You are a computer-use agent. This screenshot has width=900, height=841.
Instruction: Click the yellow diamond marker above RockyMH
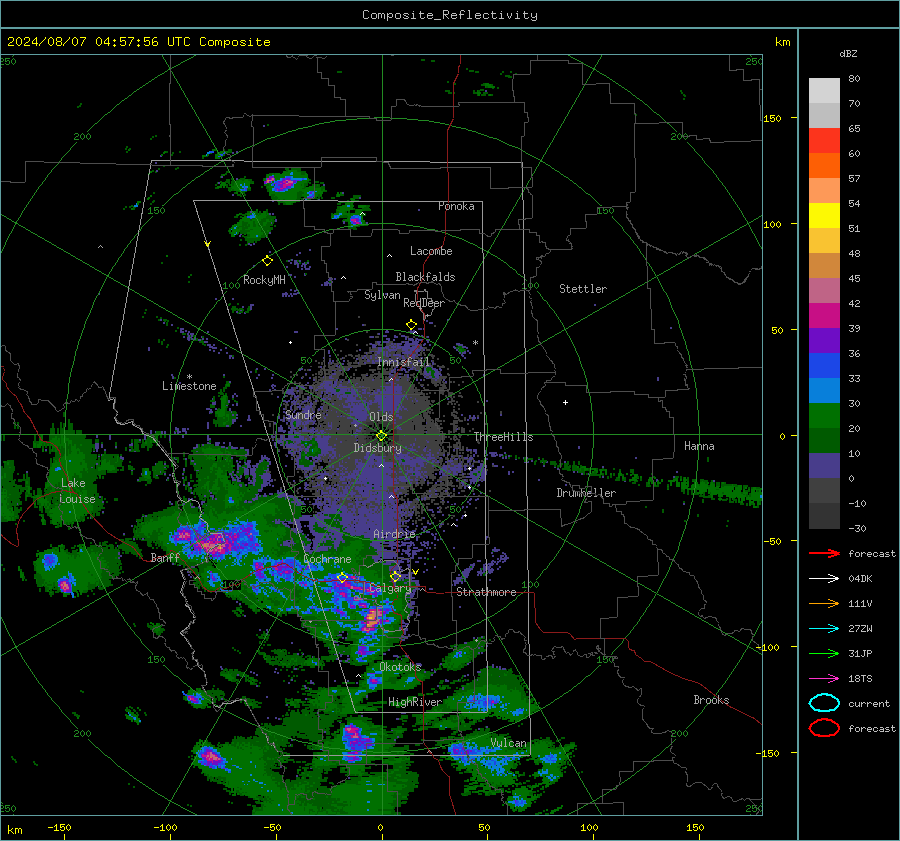click(267, 261)
